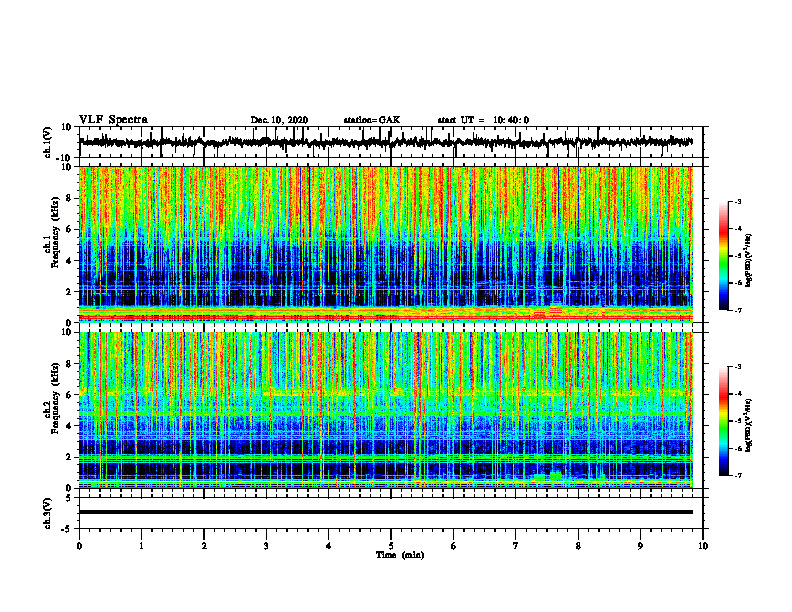Image resolution: width=792 pixels, height=612 pixels.
Task: Click the date 'Dec. 10, 2020'
Action: tap(279, 120)
